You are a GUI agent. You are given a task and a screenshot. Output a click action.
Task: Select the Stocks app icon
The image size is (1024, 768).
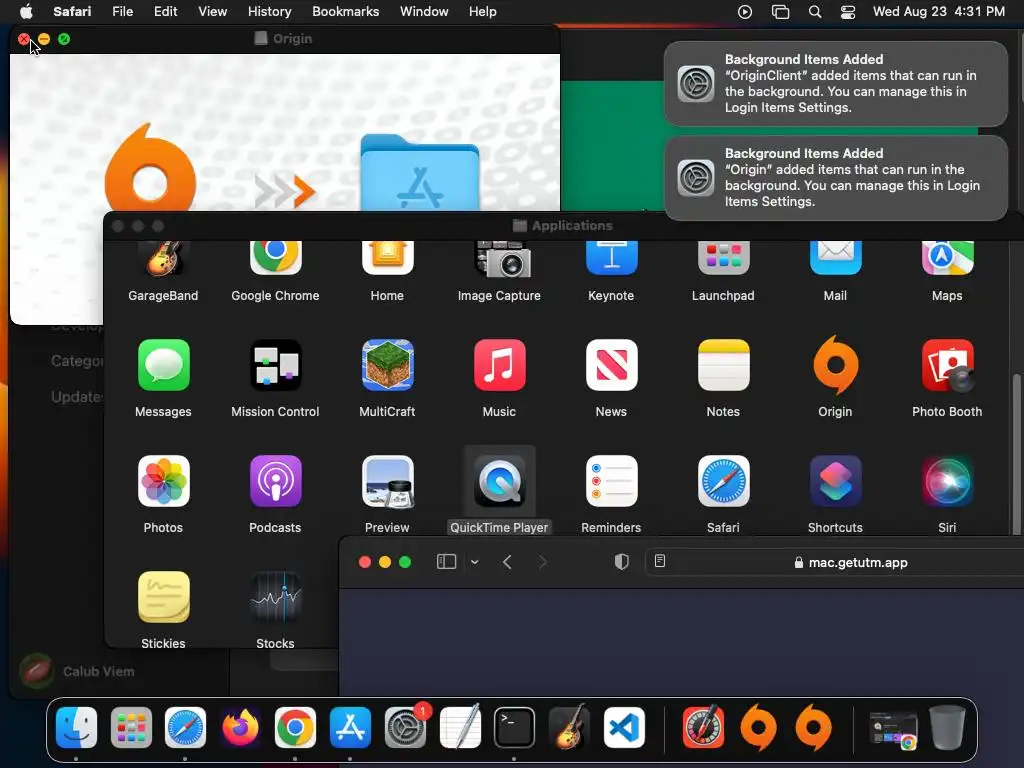(x=276, y=597)
